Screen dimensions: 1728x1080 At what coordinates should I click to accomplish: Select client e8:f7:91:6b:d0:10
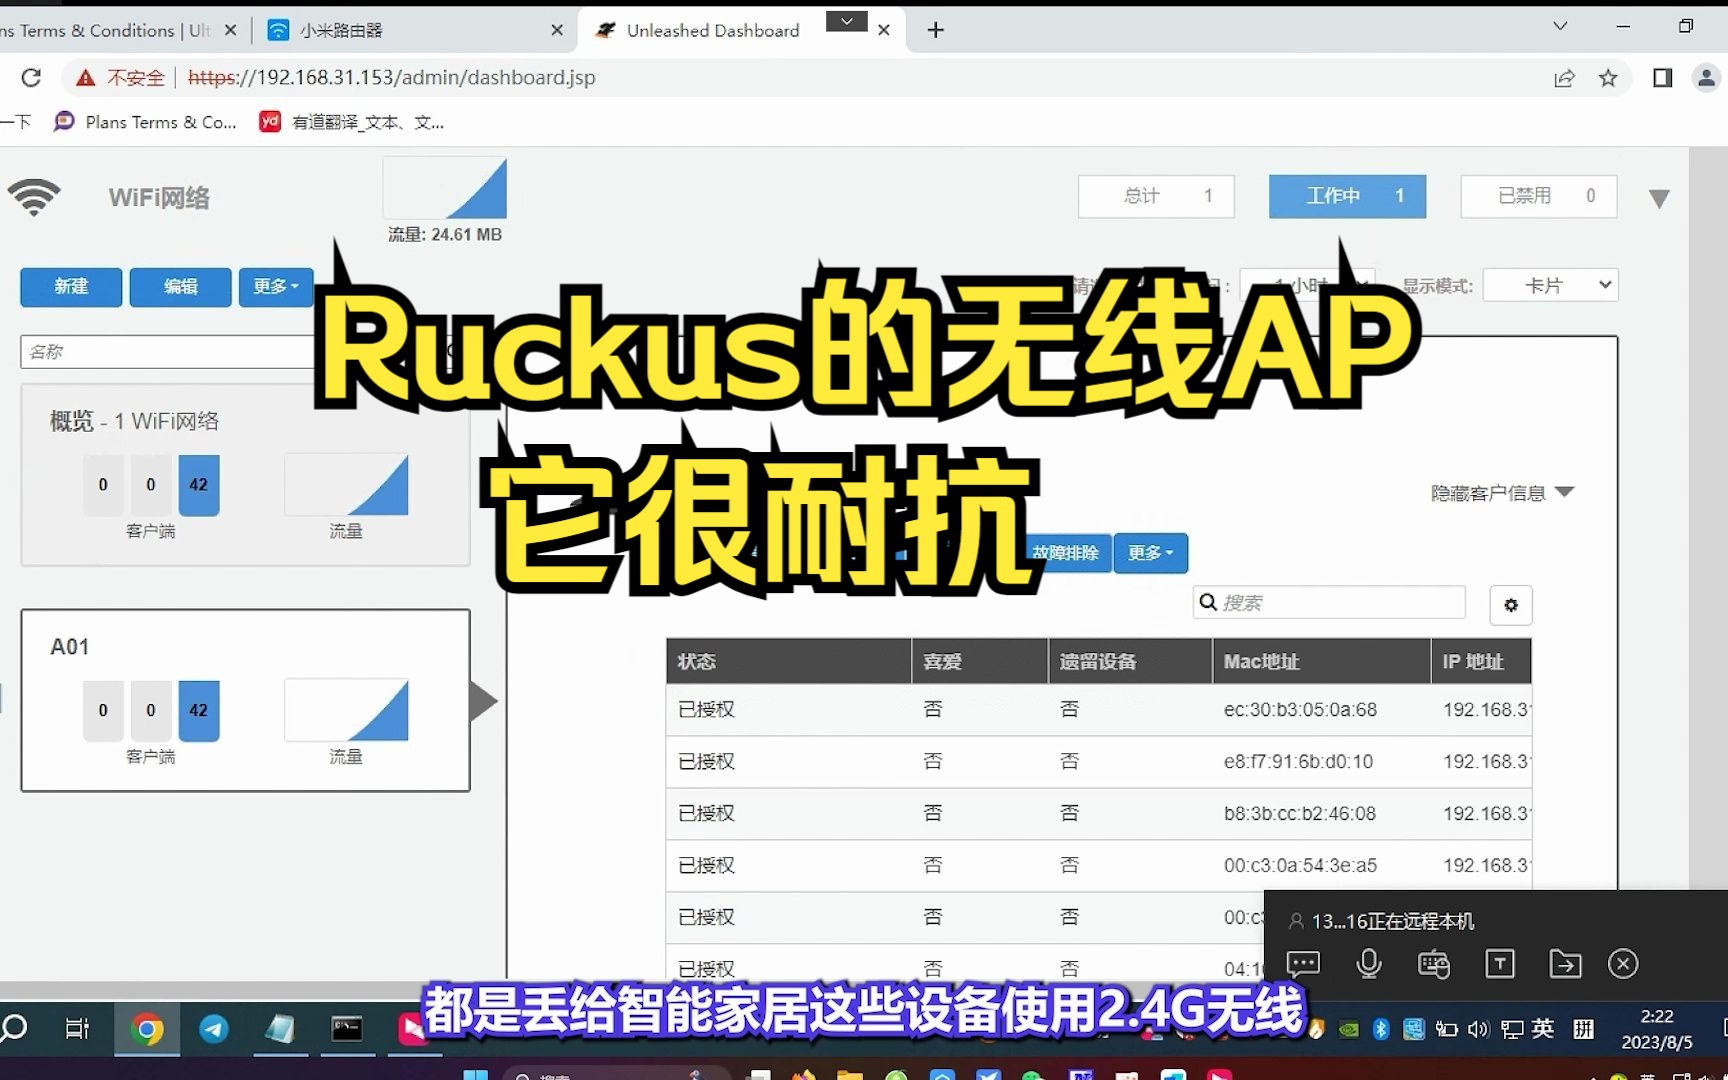1099,762
